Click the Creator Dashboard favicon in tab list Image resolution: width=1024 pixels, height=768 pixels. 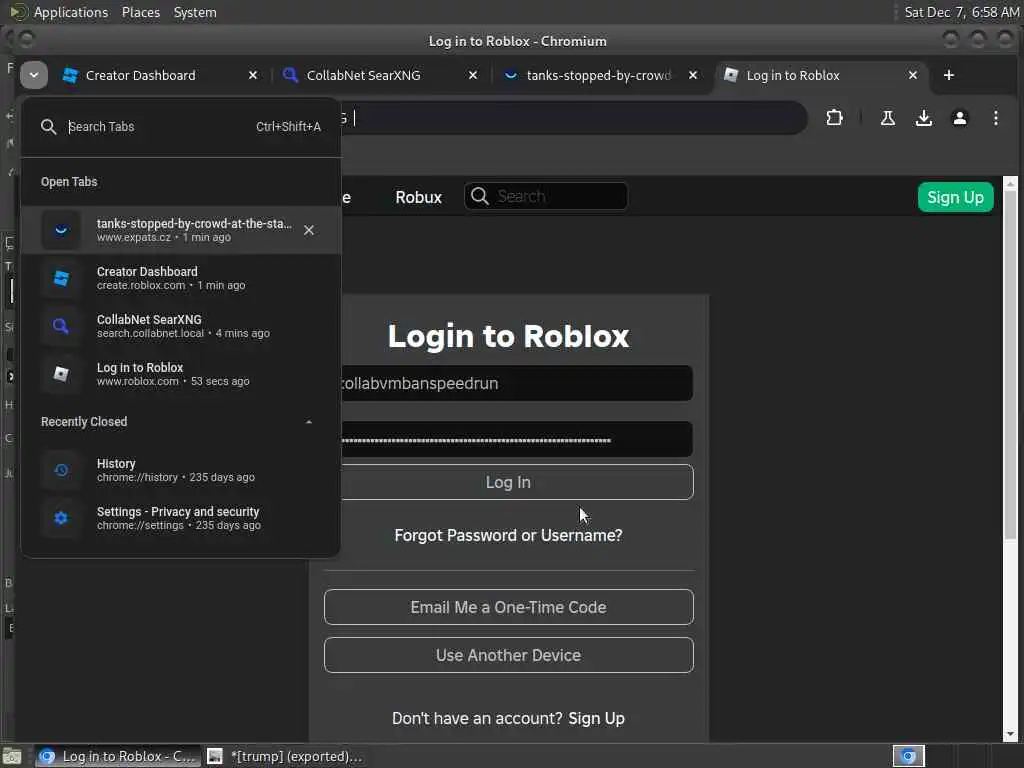(x=61, y=278)
